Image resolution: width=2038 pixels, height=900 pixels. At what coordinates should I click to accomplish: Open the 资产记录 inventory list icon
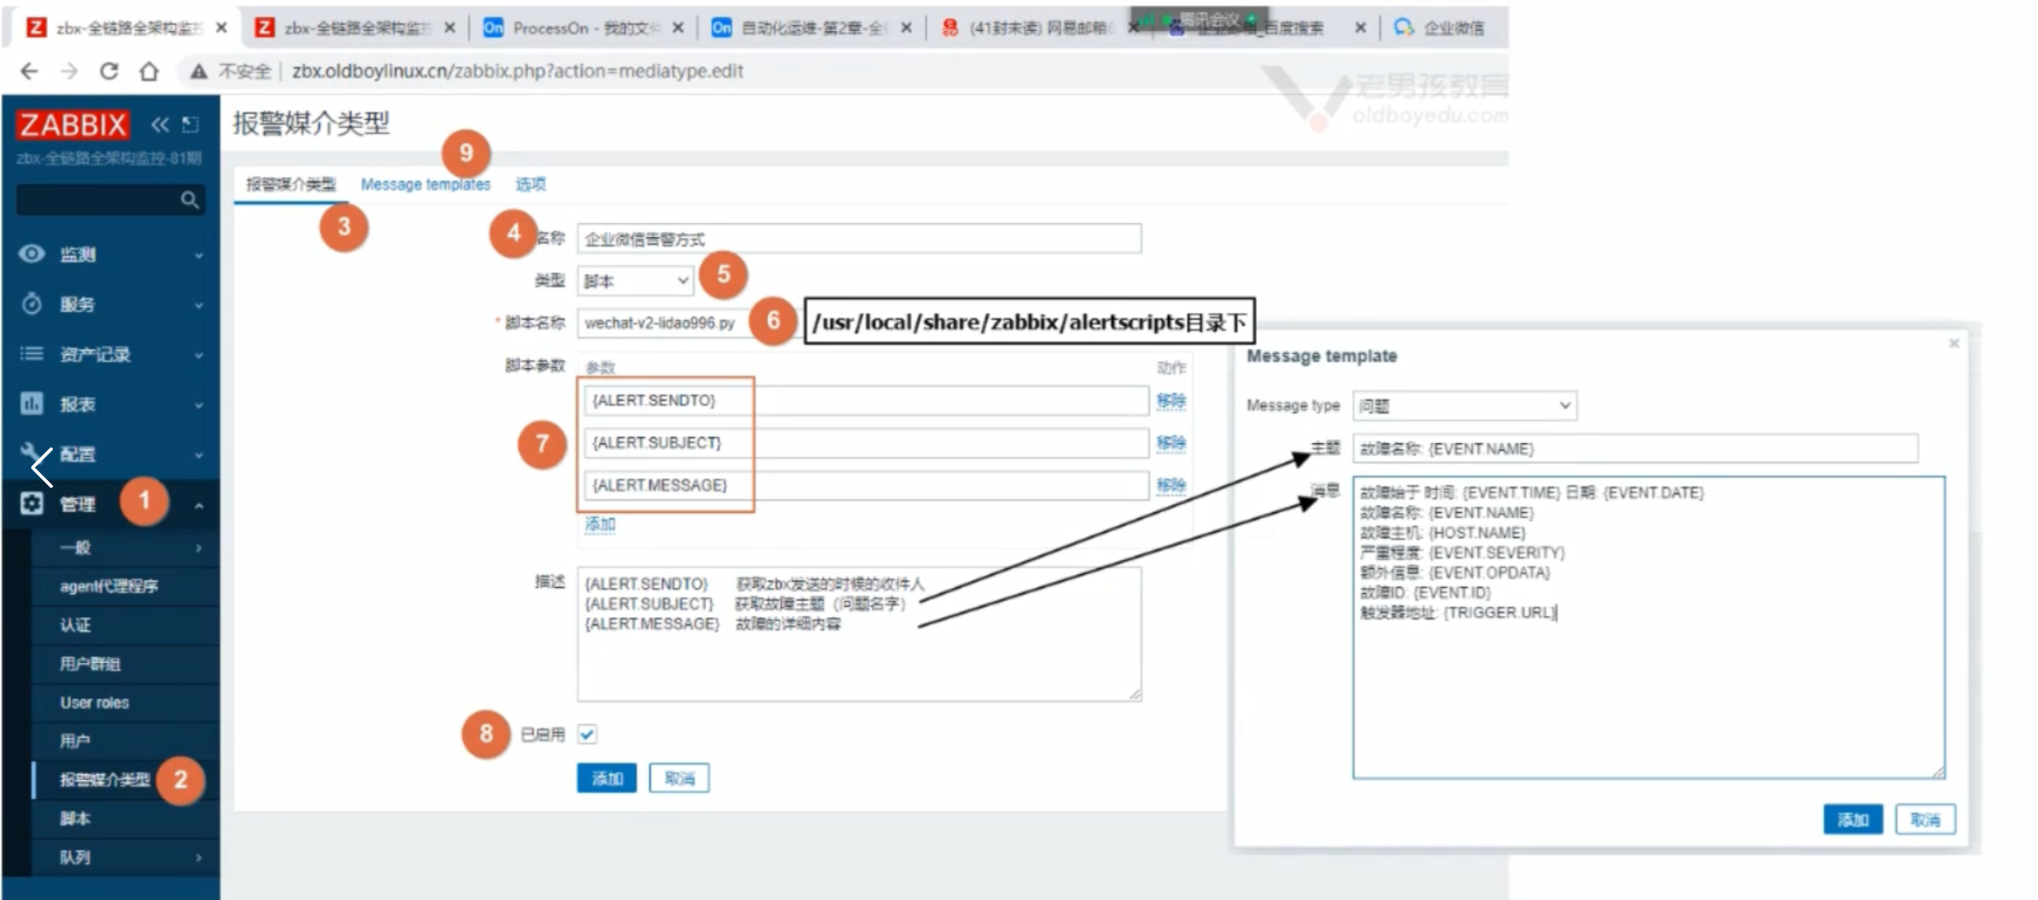tap(32, 354)
